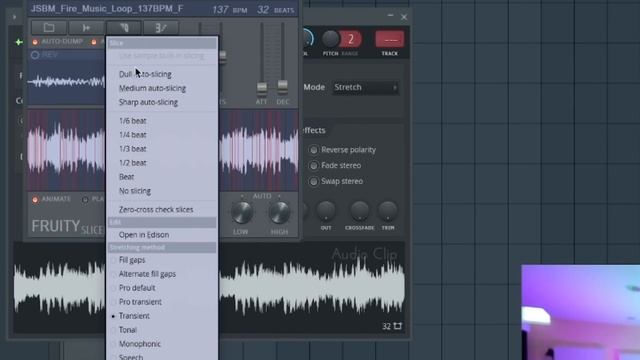This screenshot has width=640, height=360.
Task: Open the Slicer region/grouping button
Action: pos(161,28)
